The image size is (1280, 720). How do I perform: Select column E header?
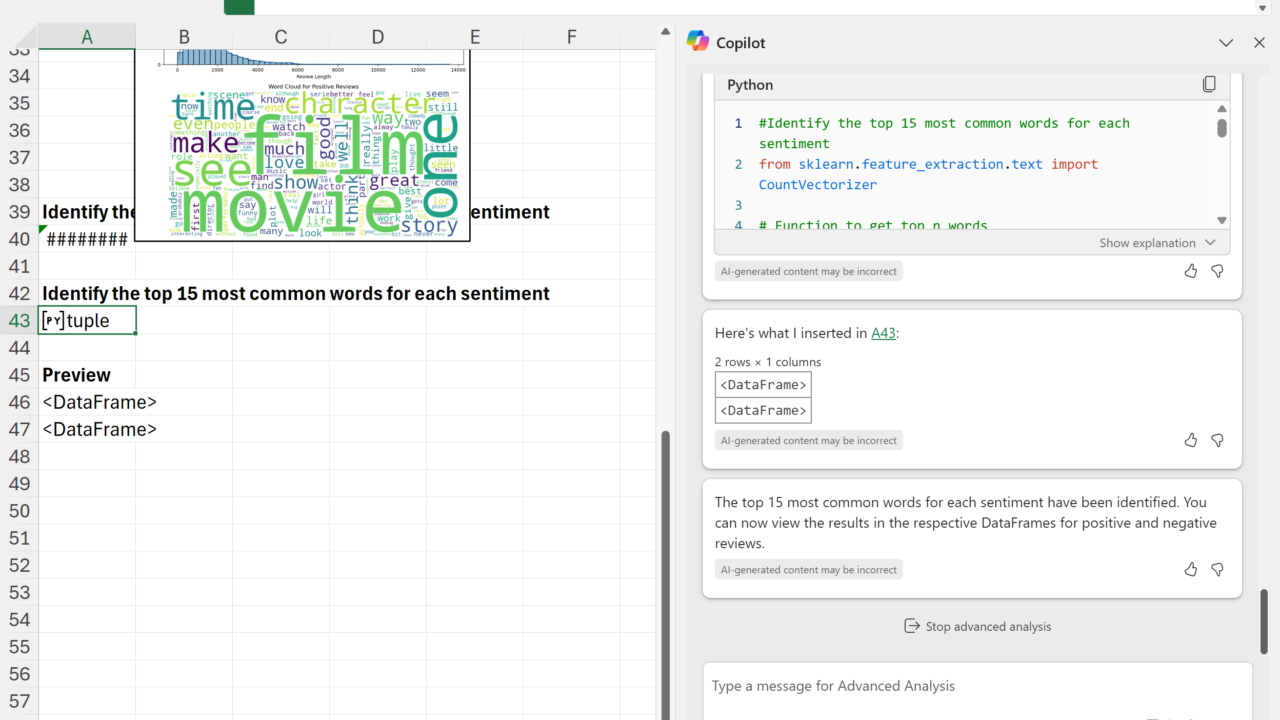pos(474,37)
